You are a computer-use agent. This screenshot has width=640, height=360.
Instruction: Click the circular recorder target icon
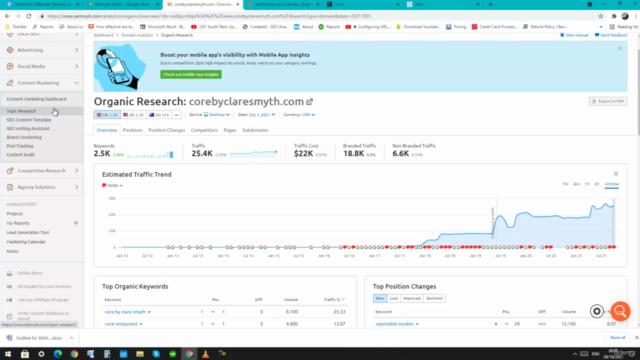(596, 311)
